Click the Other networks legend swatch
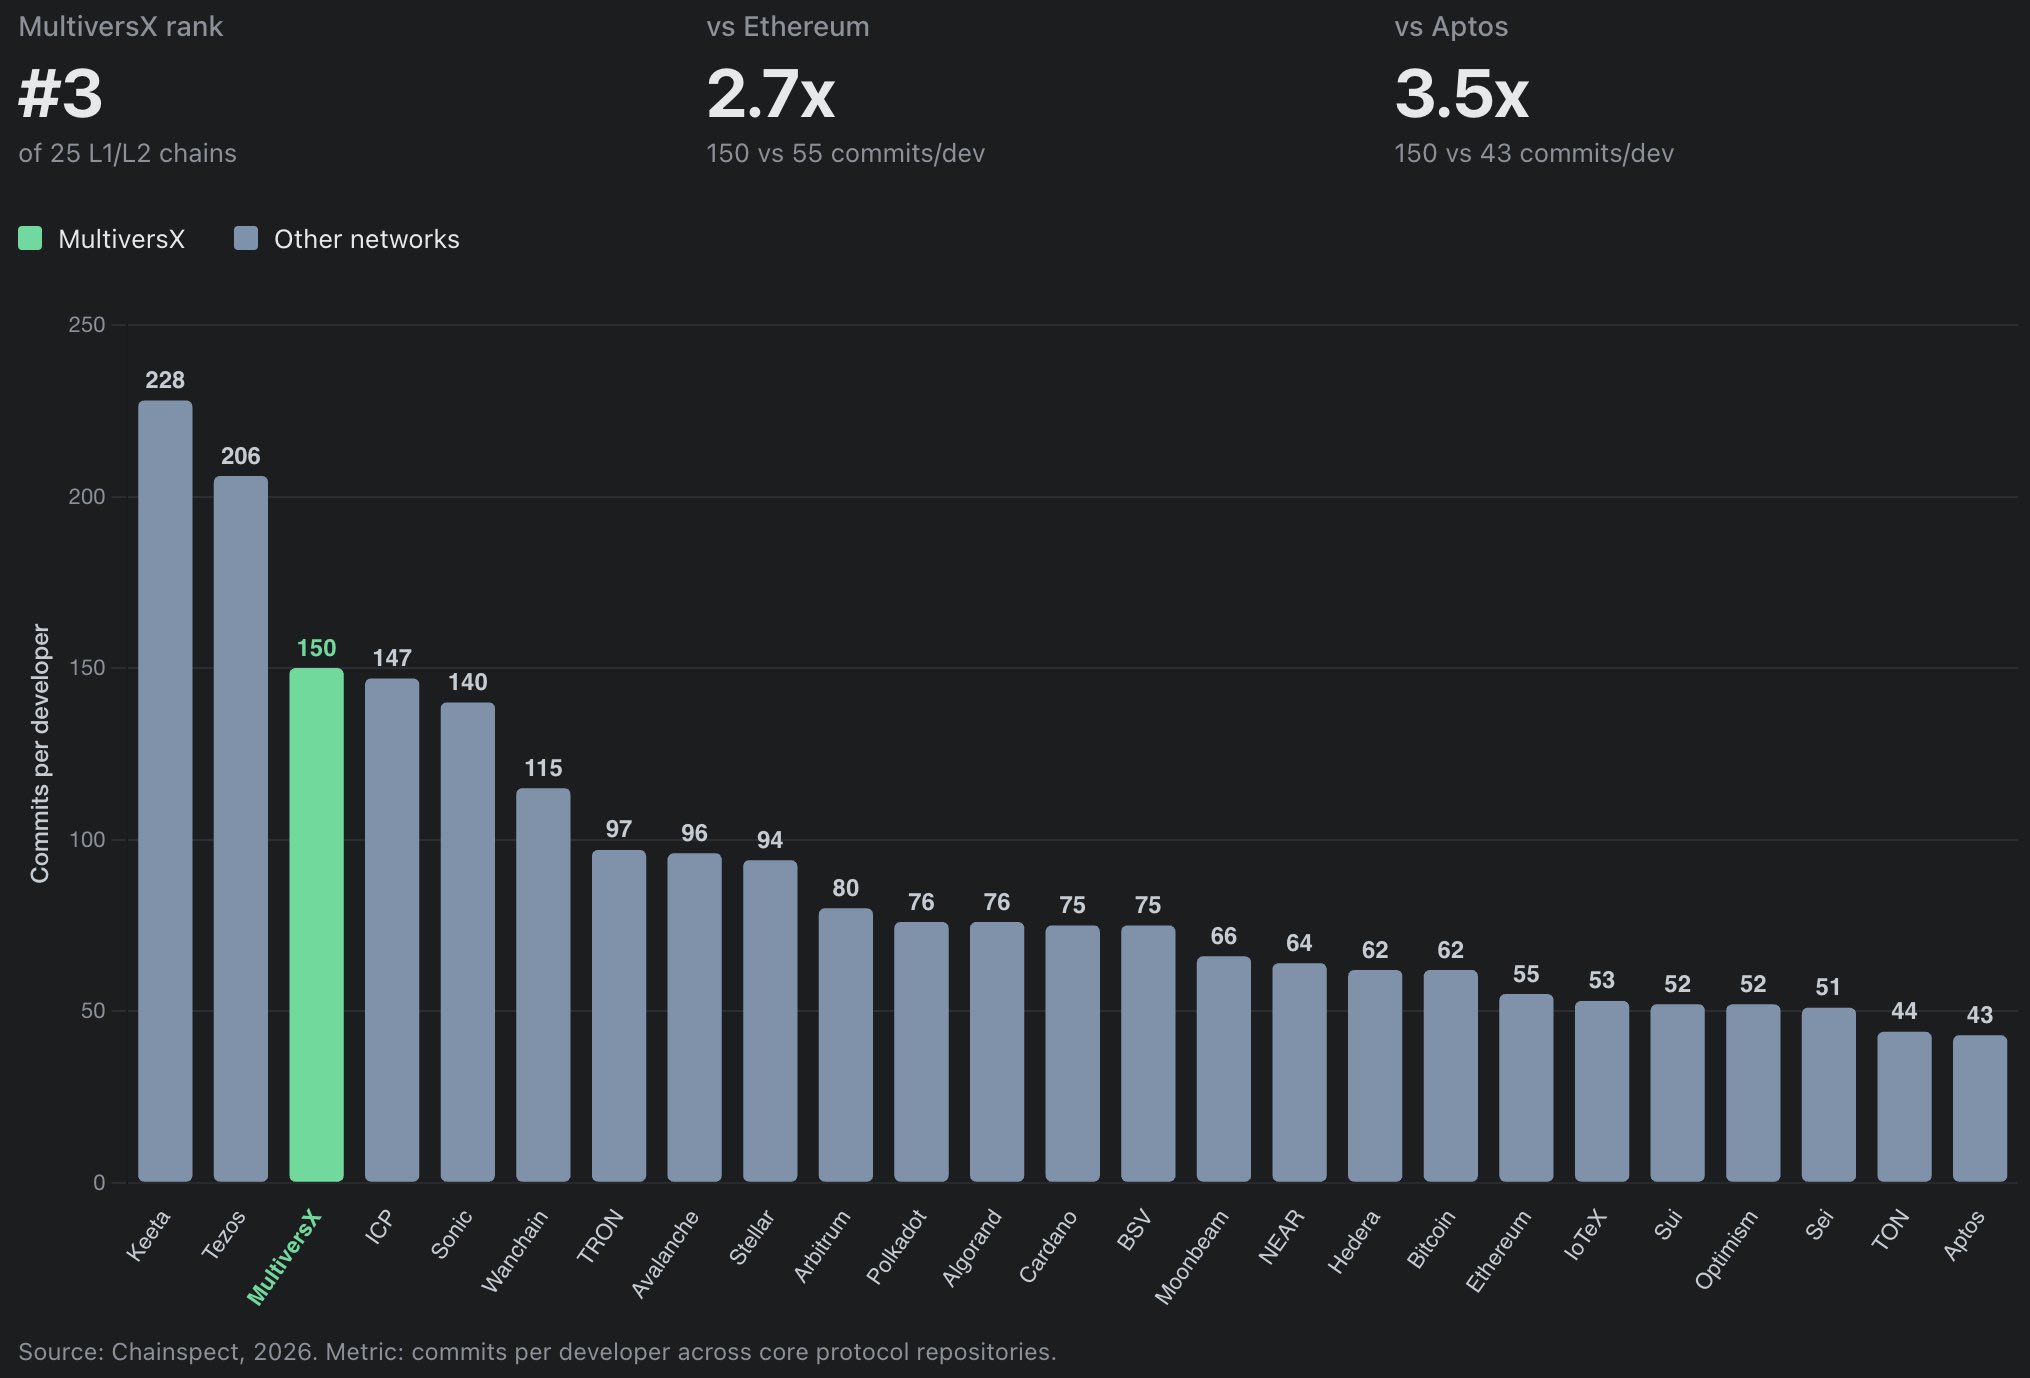 246,238
